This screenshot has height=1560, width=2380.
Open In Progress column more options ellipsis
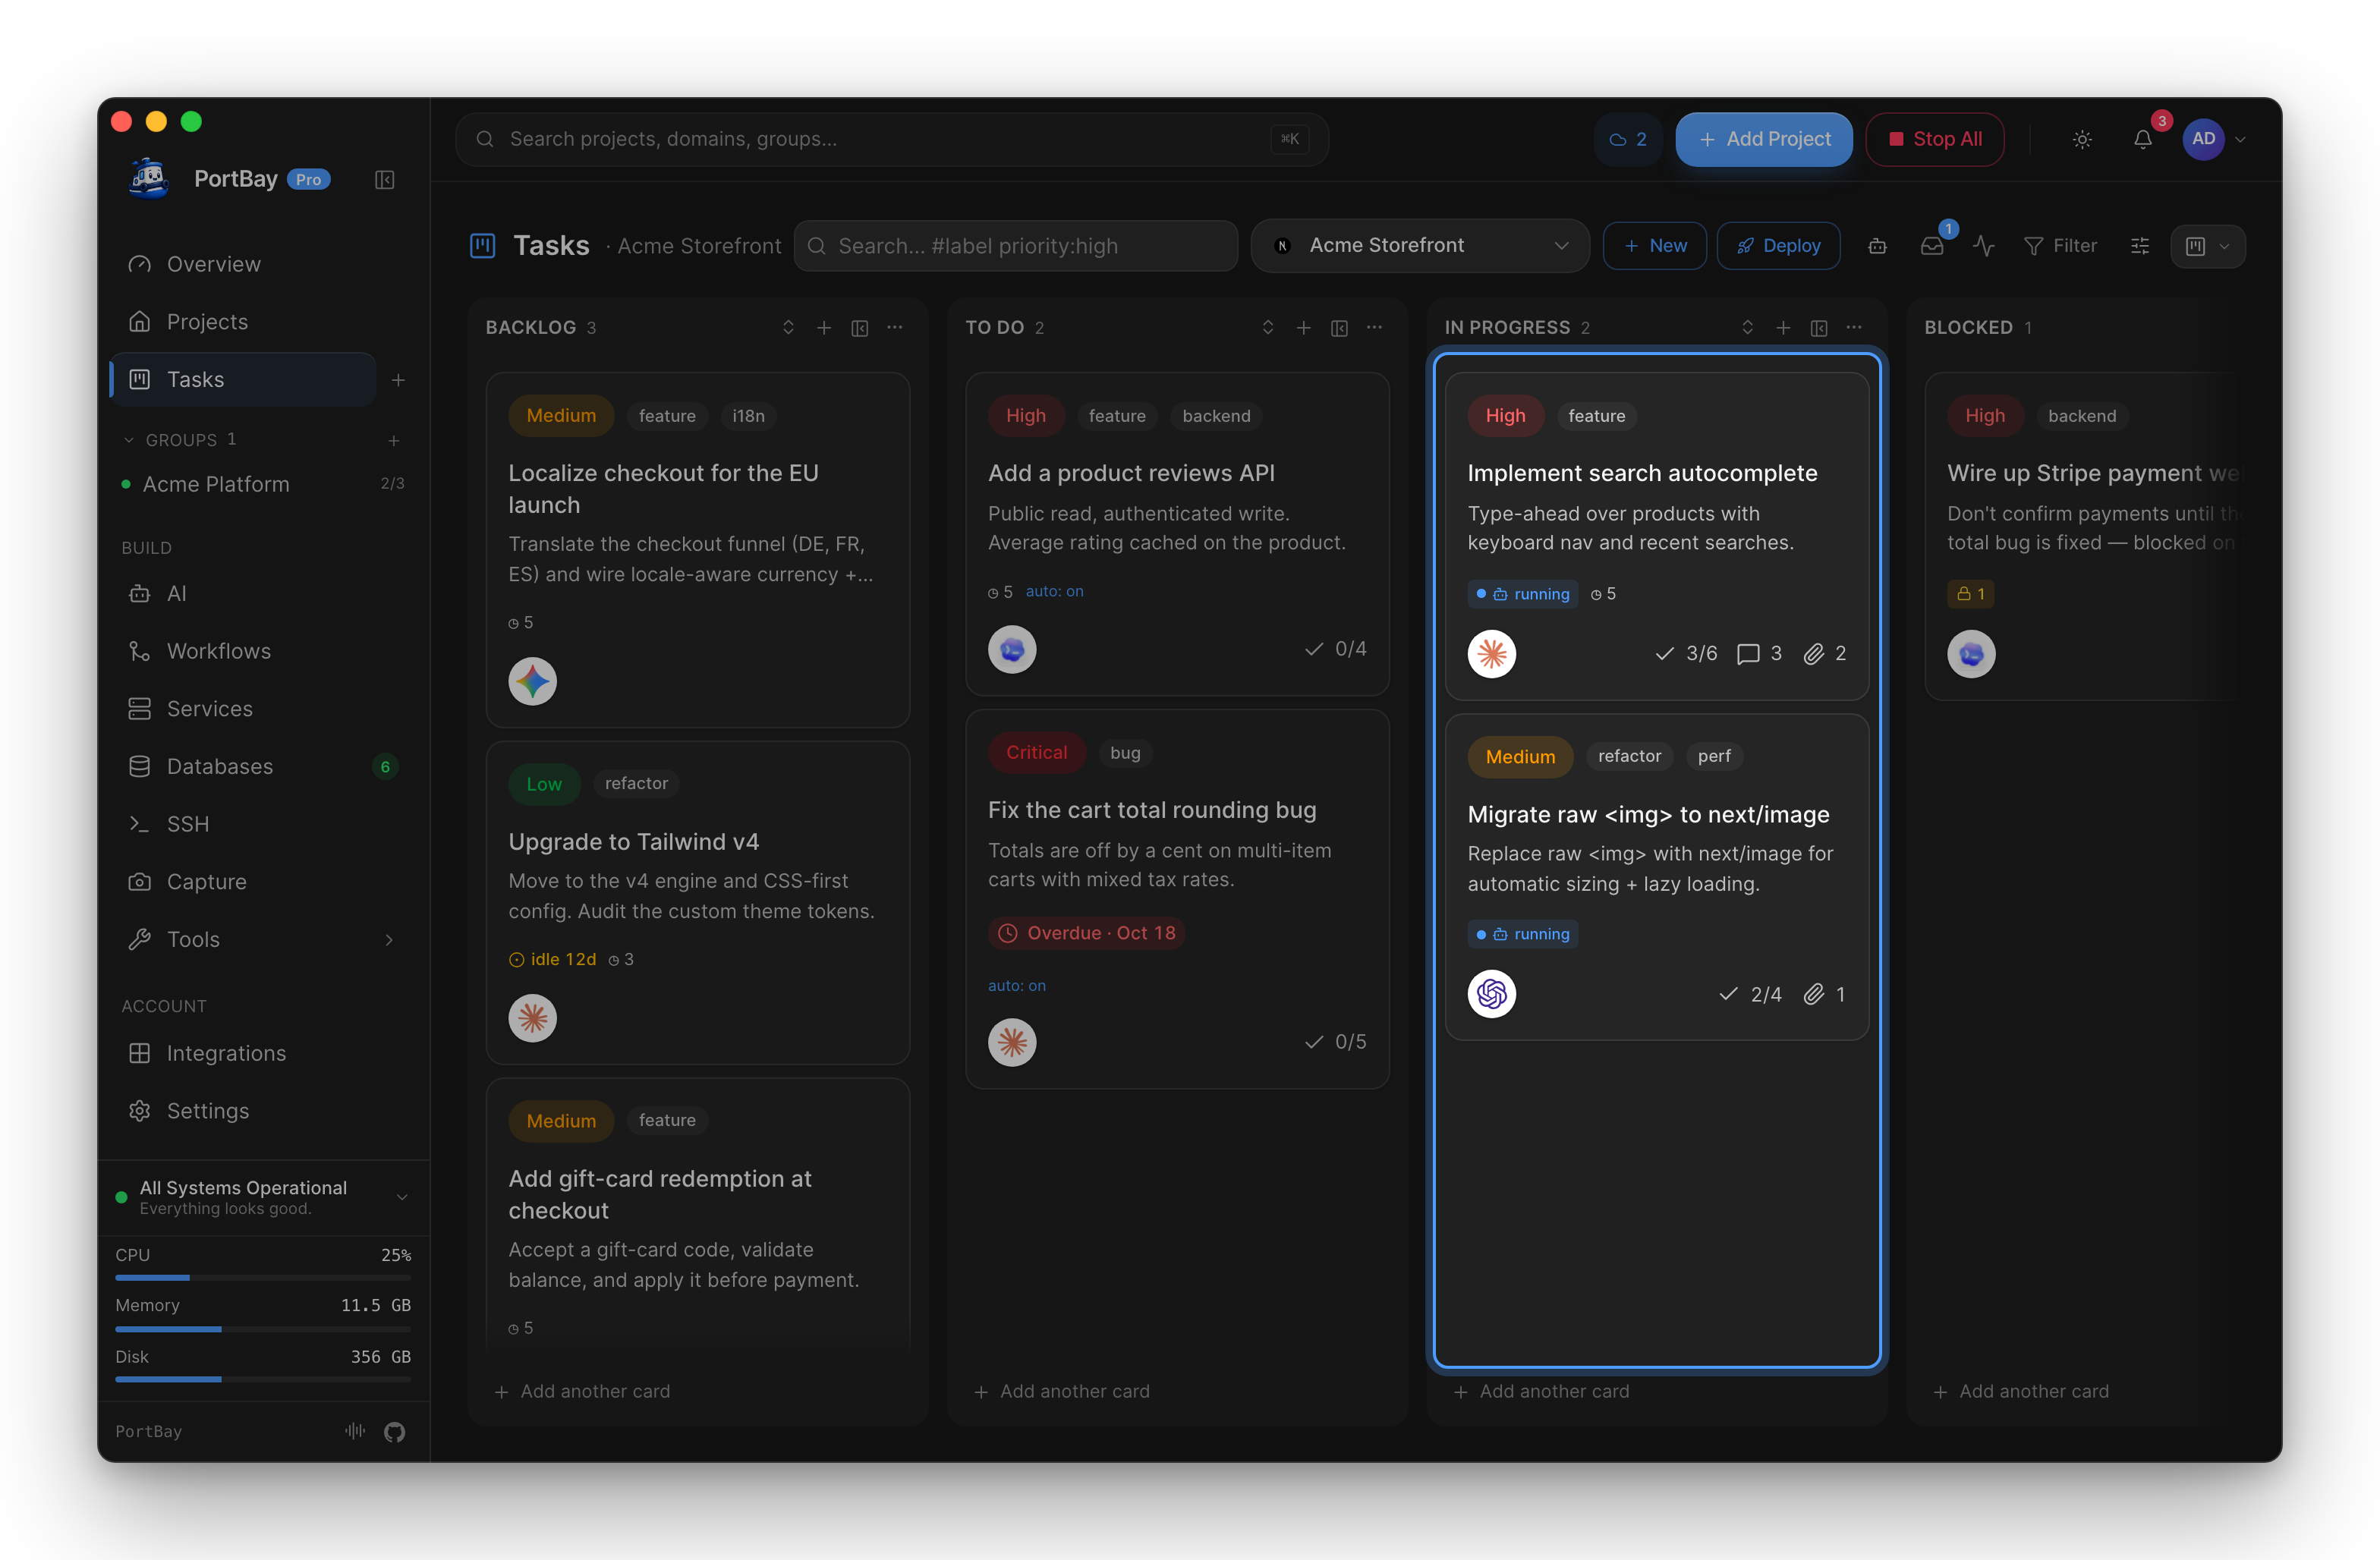[x=1854, y=328]
